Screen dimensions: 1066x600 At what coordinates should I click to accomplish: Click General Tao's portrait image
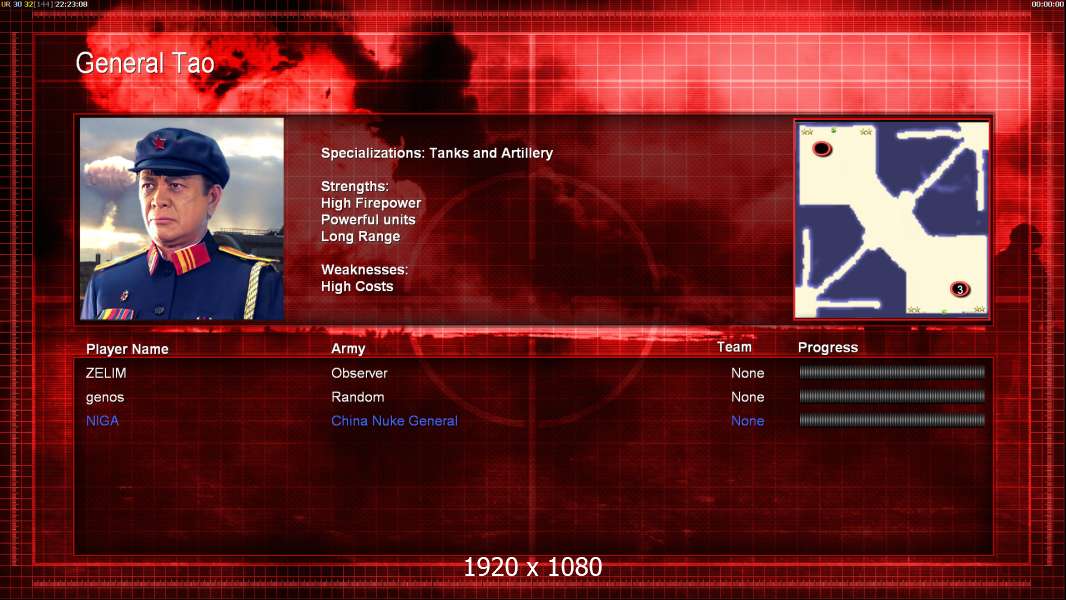[182, 218]
